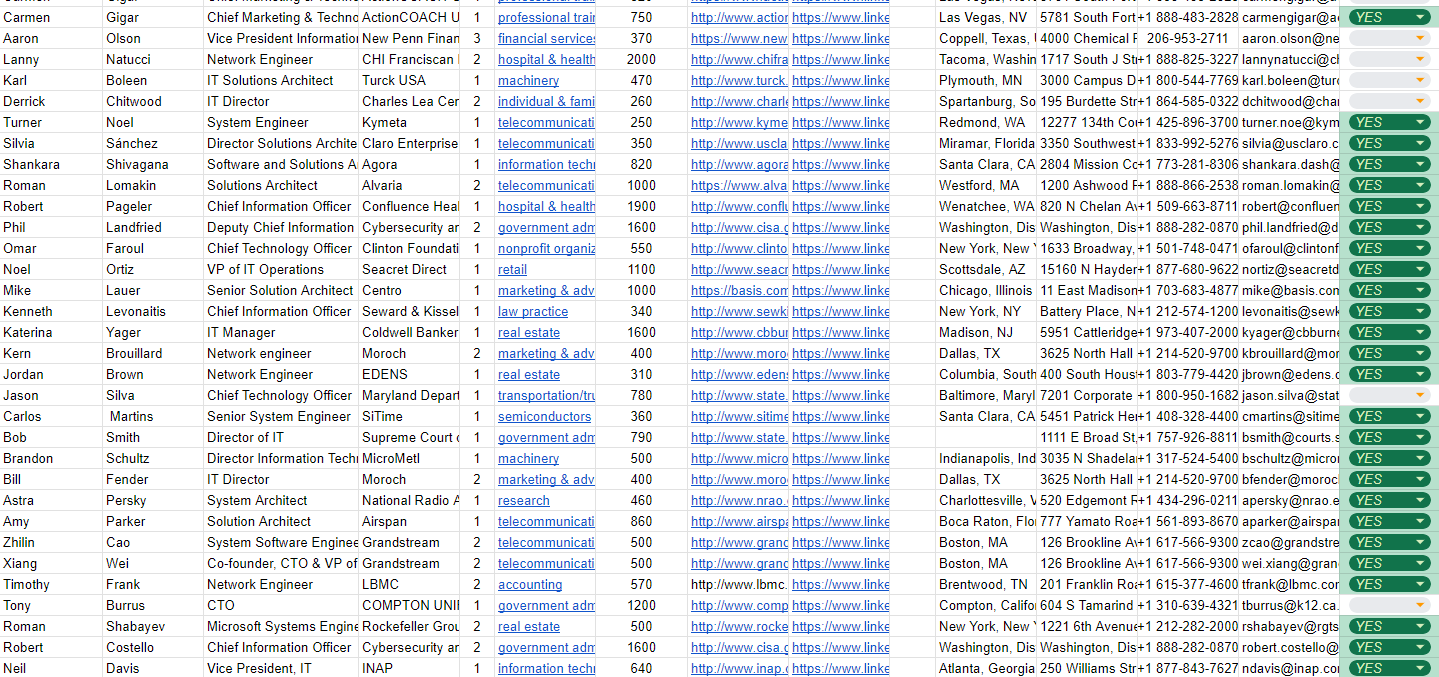Visit the www.turck website link
This screenshot has height=677, width=1439.
point(739,80)
